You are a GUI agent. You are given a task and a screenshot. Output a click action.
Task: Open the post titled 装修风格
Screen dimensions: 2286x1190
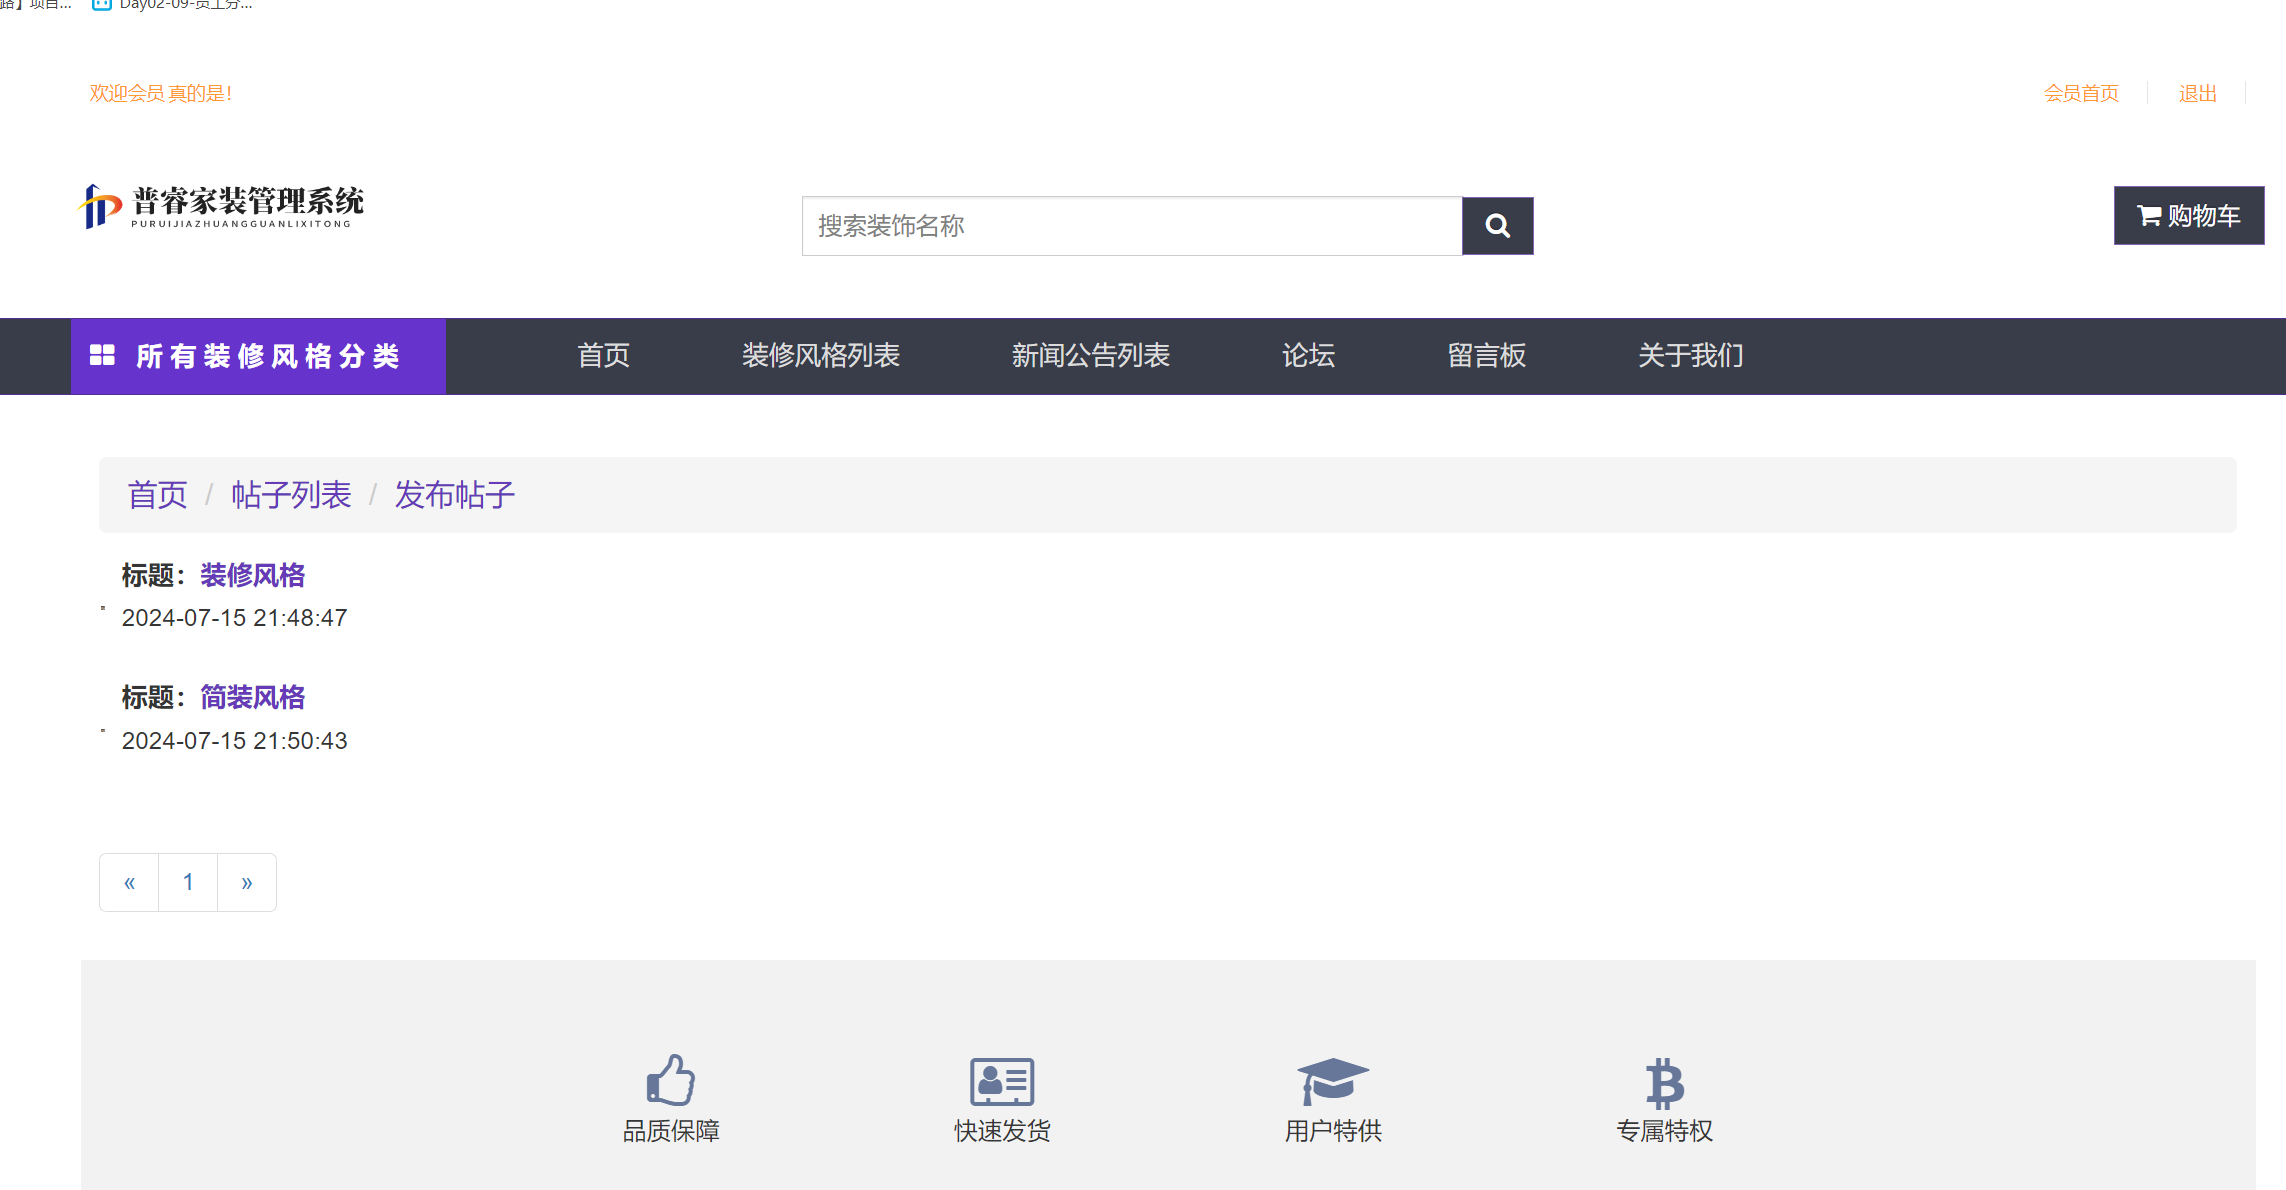(x=252, y=575)
